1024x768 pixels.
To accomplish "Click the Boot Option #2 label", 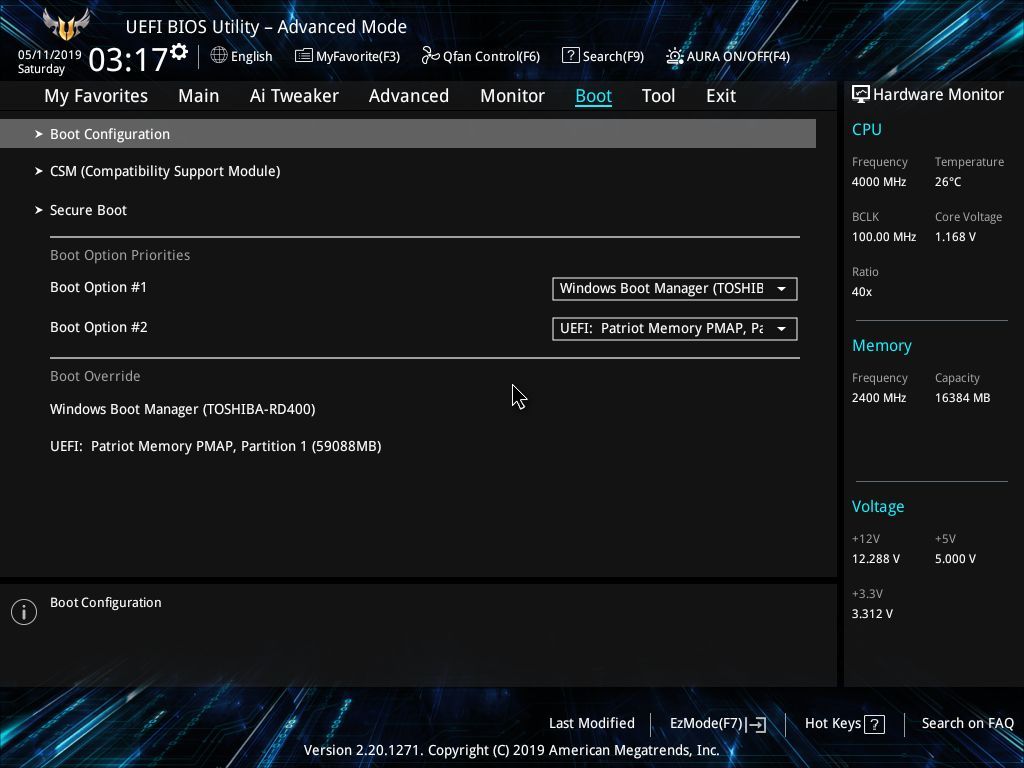I will point(99,327).
